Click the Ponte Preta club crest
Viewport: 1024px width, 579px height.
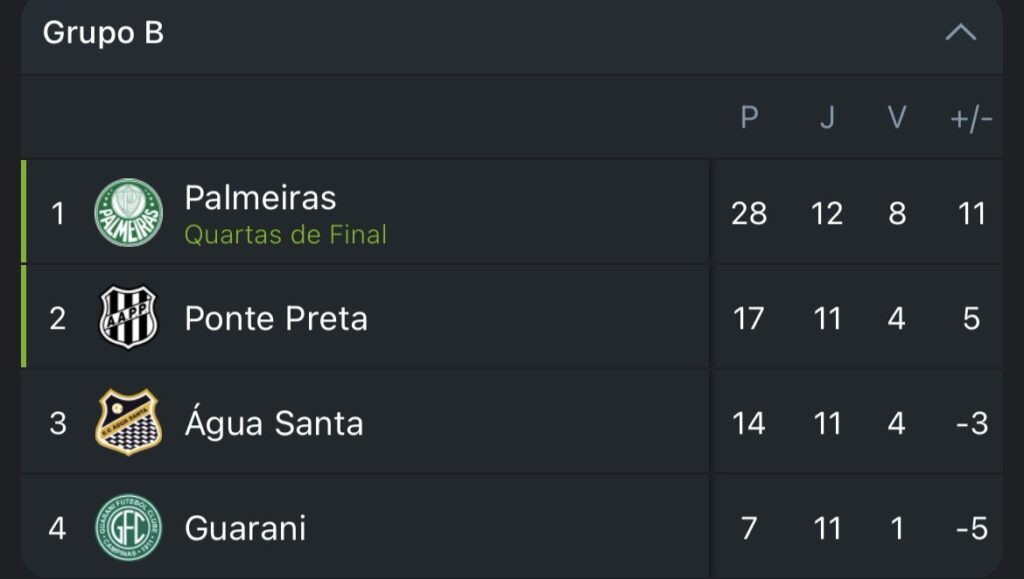128,318
